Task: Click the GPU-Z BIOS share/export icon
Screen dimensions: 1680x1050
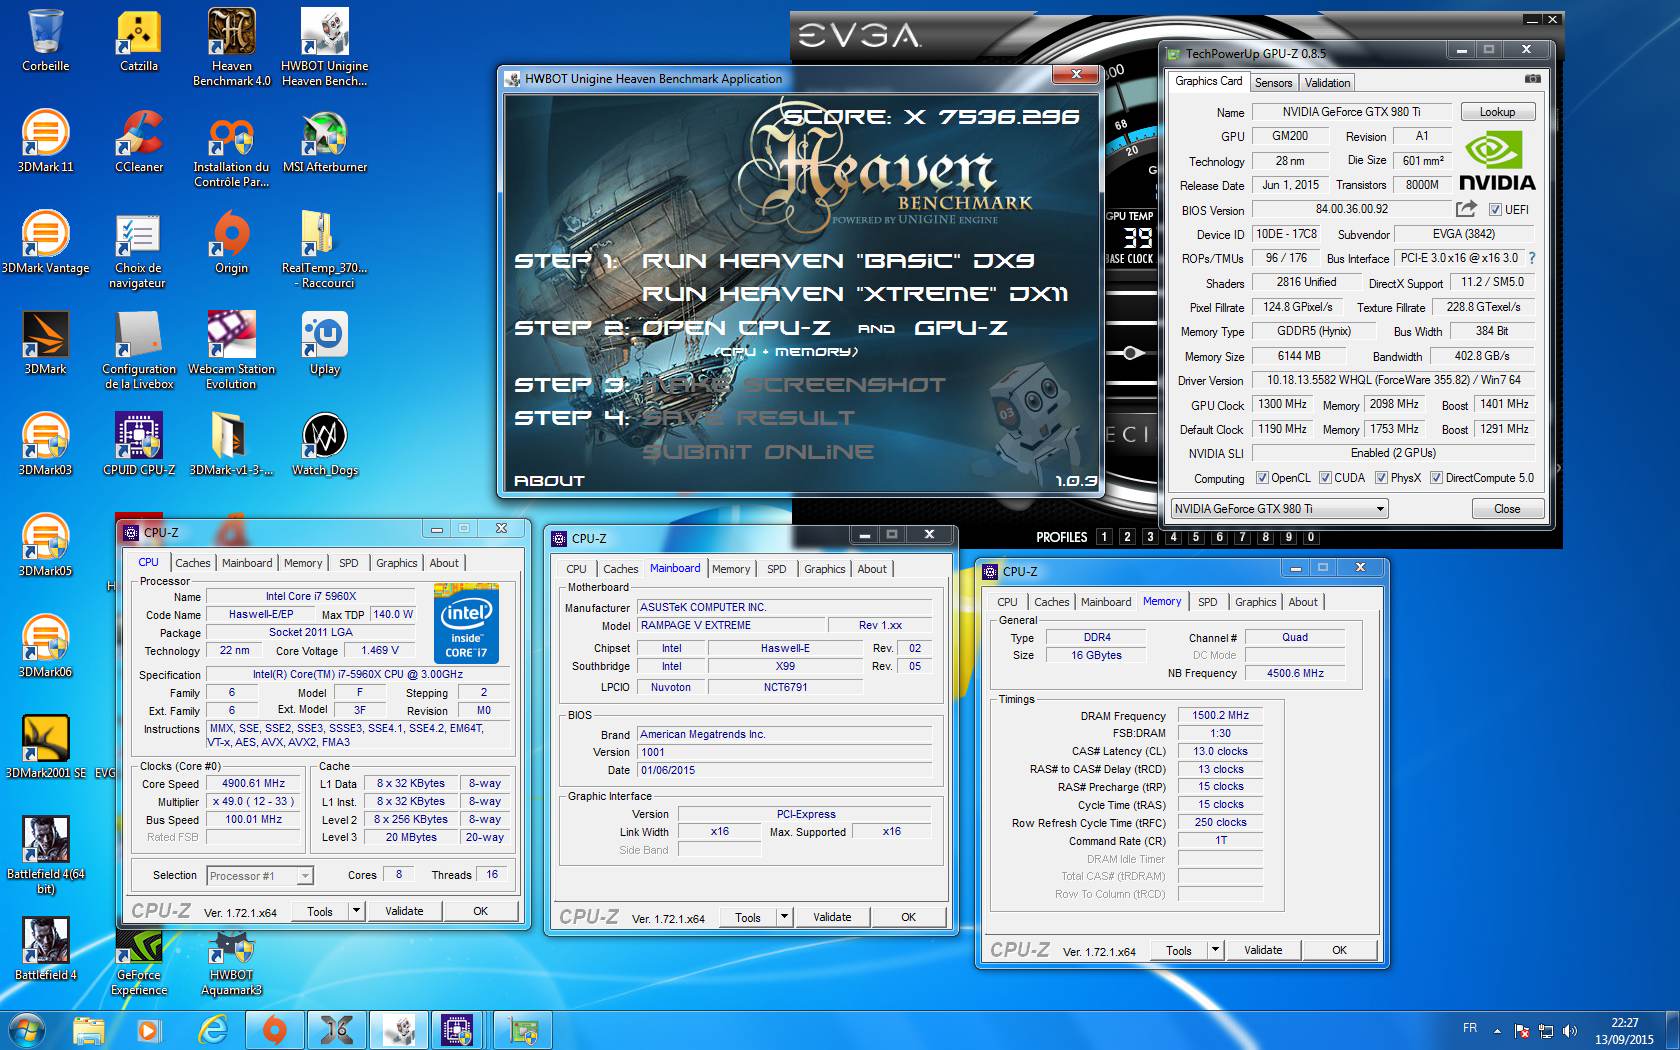Action: point(1466,209)
